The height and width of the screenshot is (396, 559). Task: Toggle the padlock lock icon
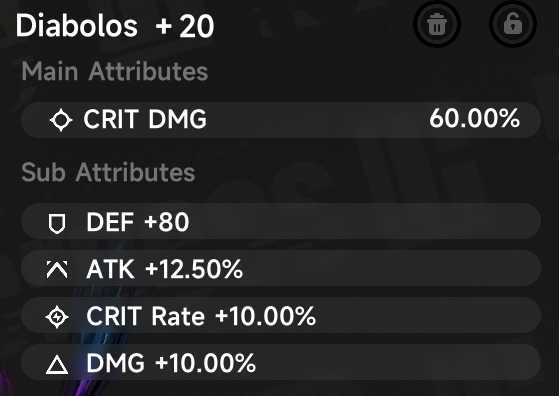point(513,24)
